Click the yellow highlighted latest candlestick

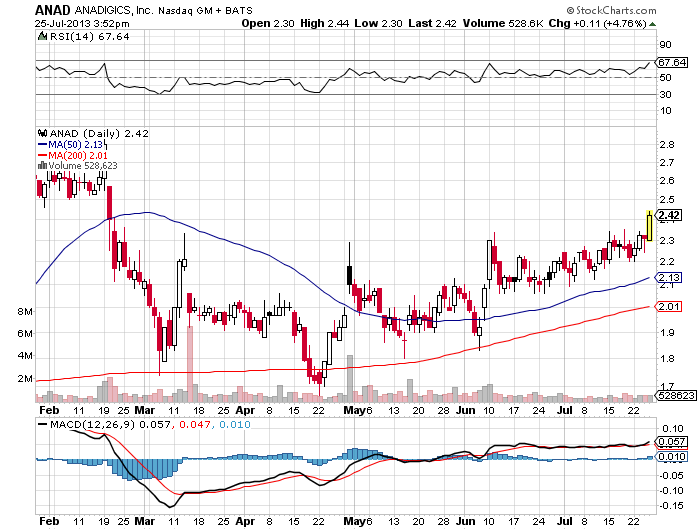[650, 226]
